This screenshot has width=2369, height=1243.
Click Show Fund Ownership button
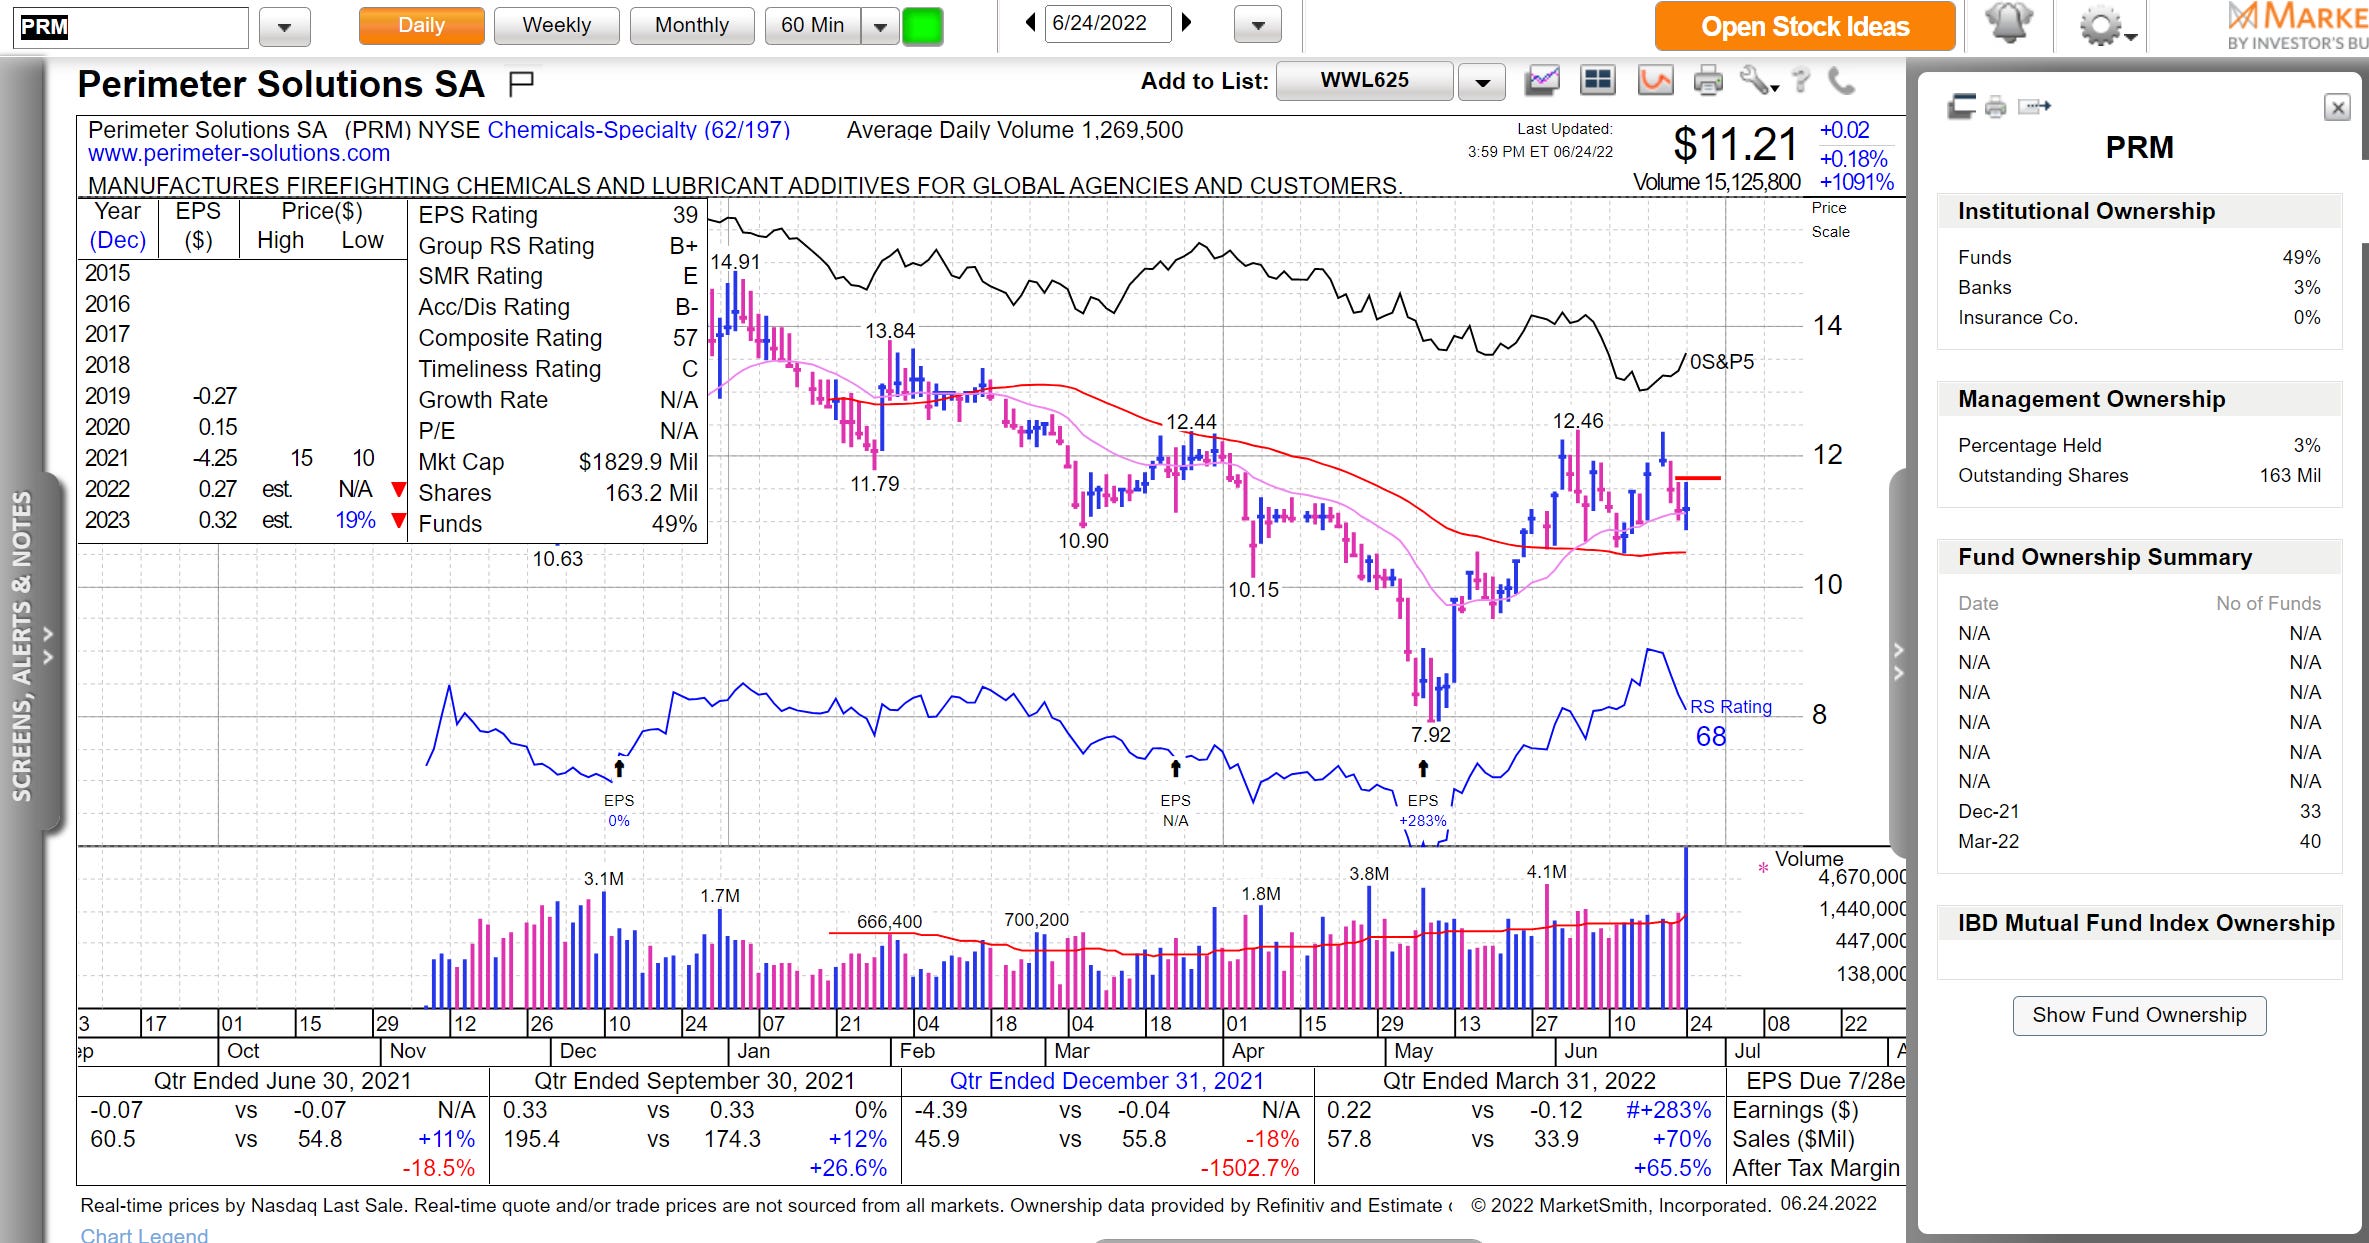pyautogui.click(x=2139, y=1015)
